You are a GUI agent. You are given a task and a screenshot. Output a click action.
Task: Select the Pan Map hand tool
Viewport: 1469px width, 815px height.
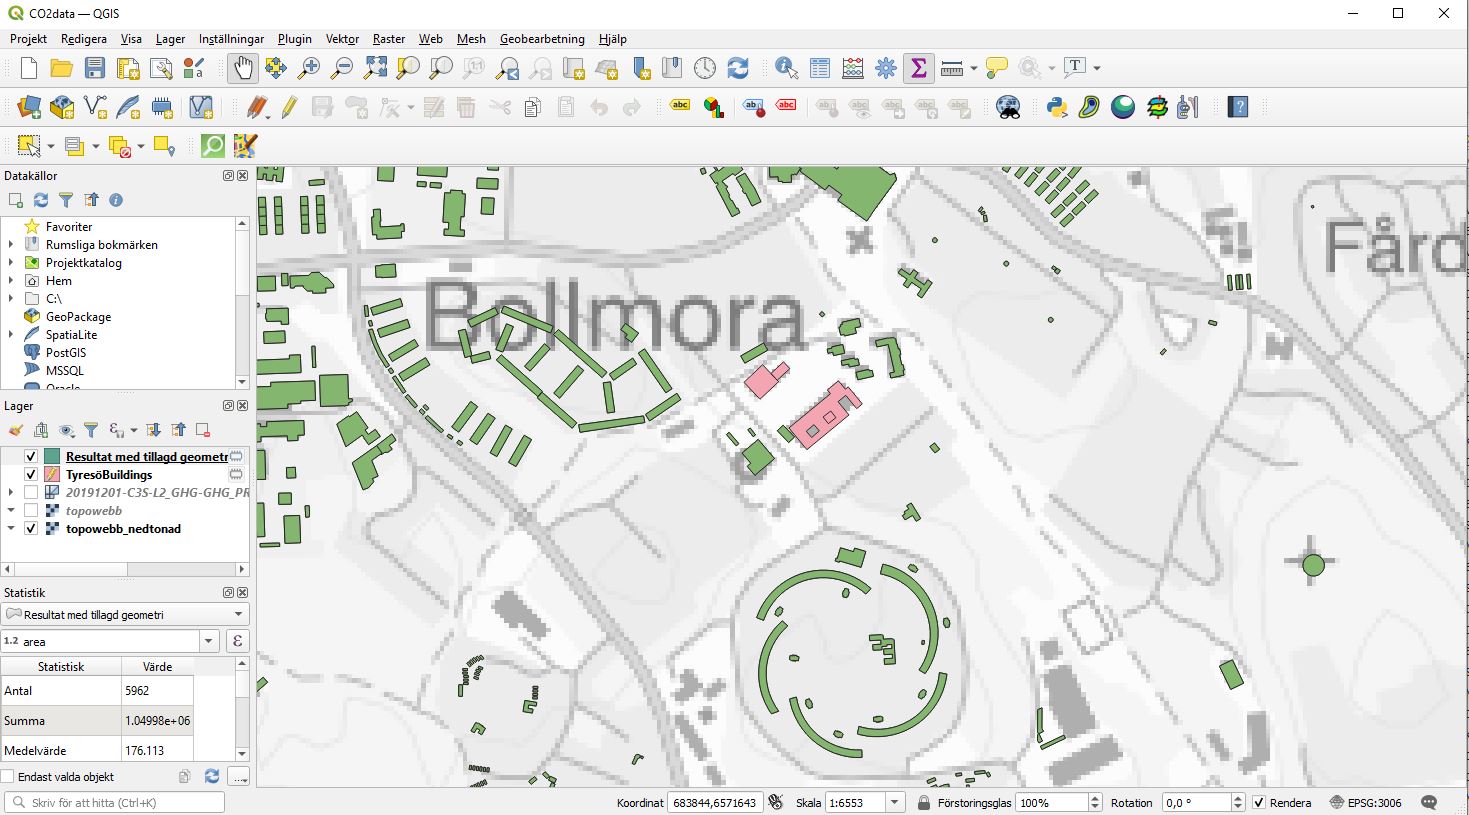click(242, 68)
